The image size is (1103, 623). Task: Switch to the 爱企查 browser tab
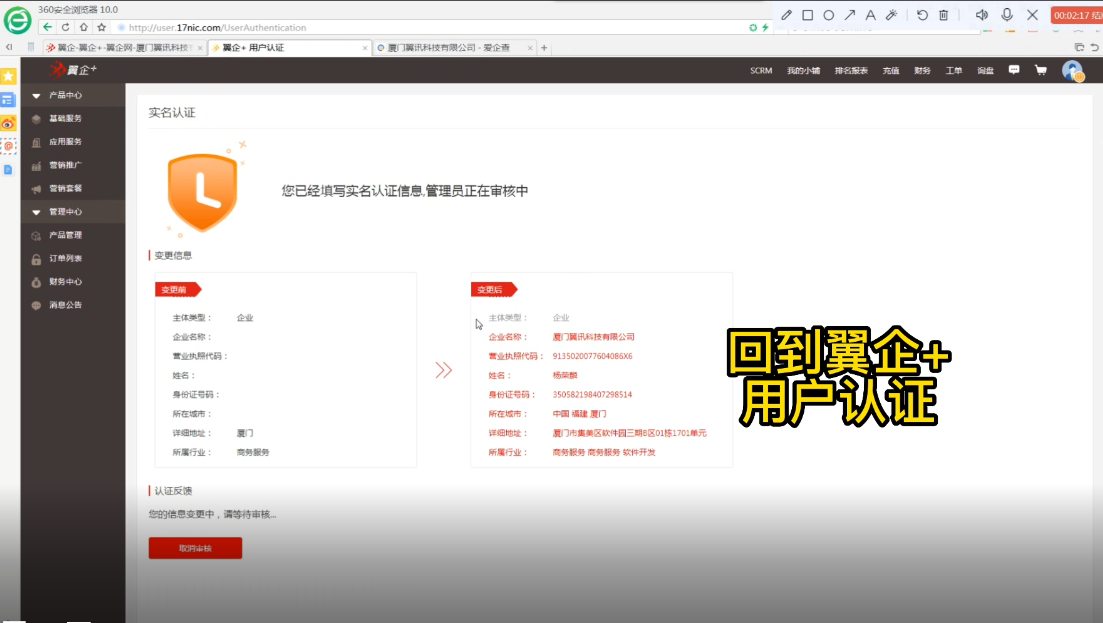[x=453, y=48]
